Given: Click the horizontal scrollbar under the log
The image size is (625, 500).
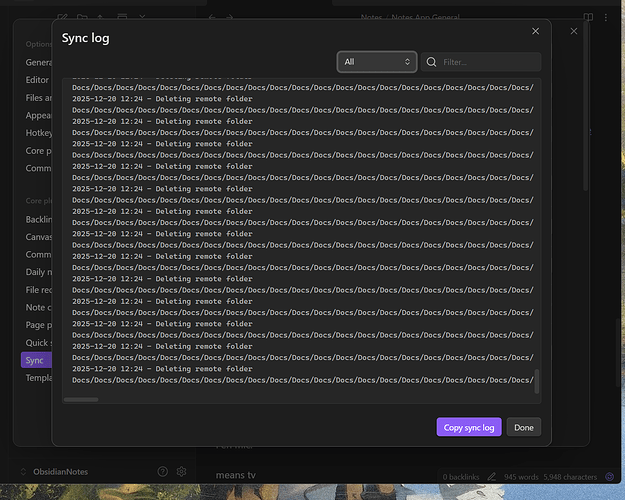Looking at the screenshot, I should 82,399.
